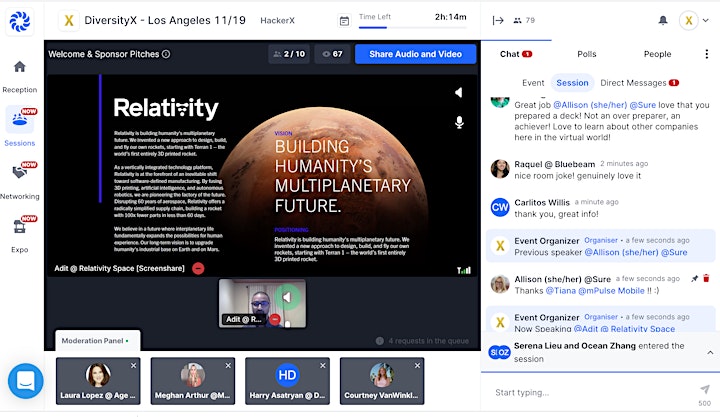Open the Moderation Panel tab

(97, 340)
